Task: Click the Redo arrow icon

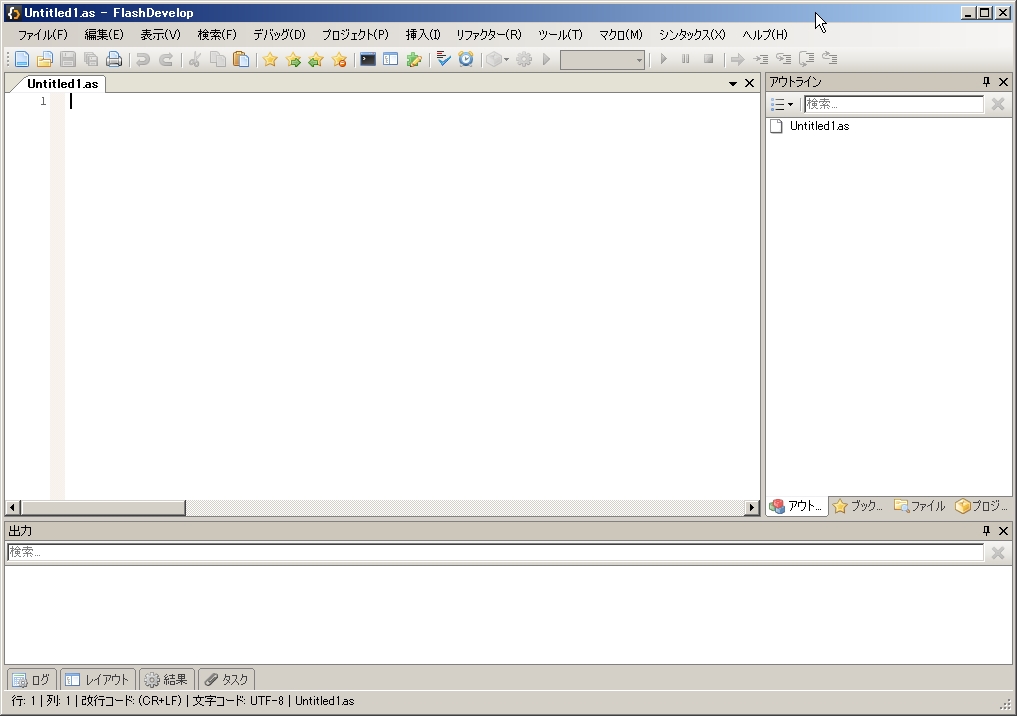Action: tap(166, 60)
